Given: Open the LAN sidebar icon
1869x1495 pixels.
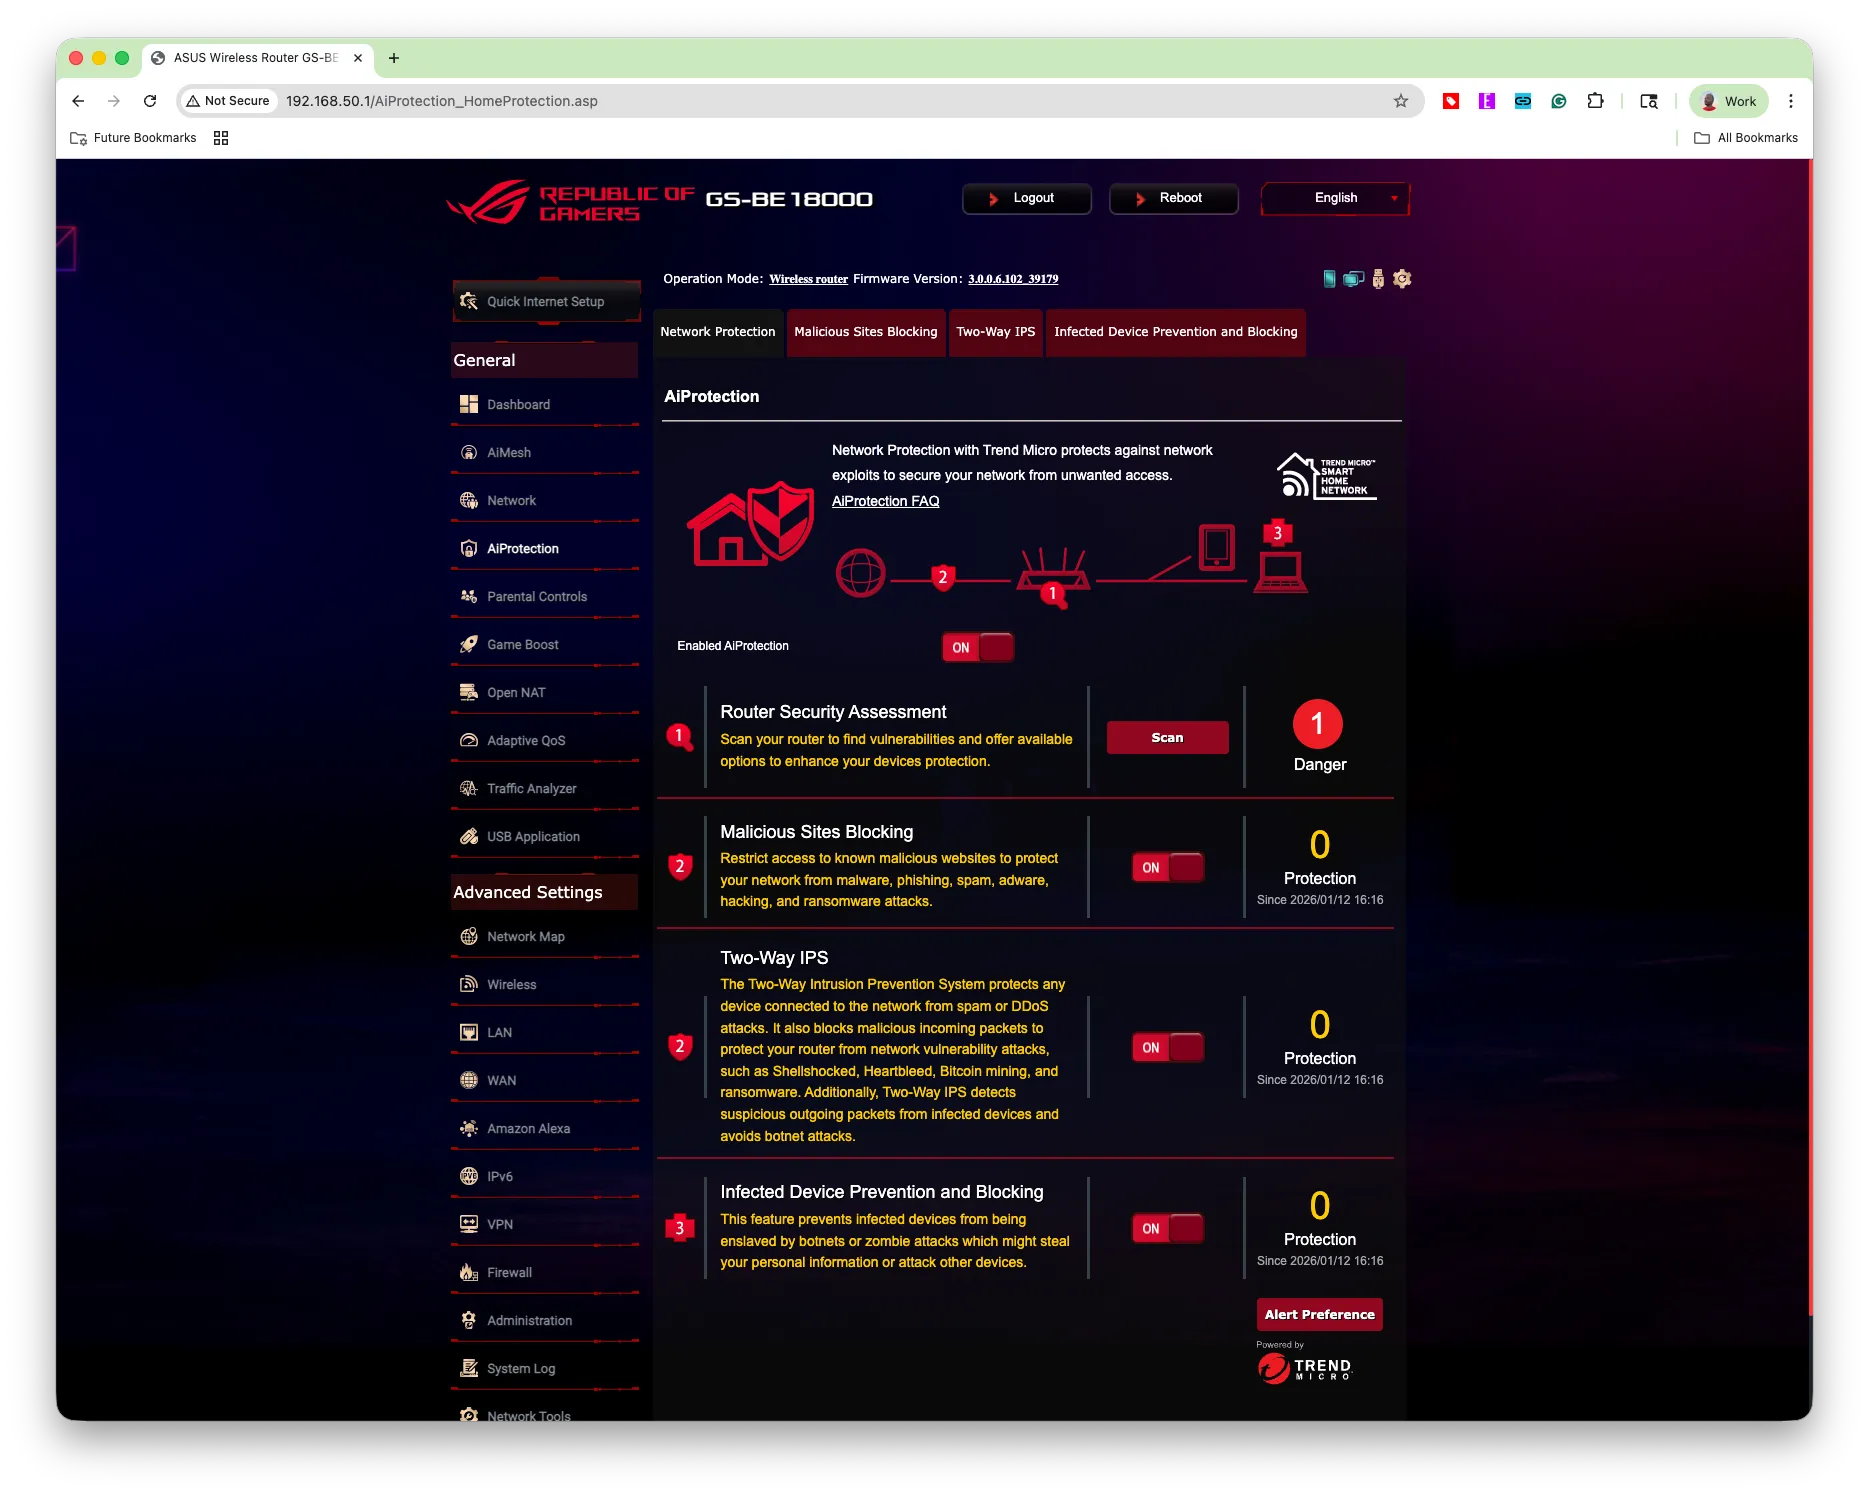Looking at the screenshot, I should [468, 1032].
